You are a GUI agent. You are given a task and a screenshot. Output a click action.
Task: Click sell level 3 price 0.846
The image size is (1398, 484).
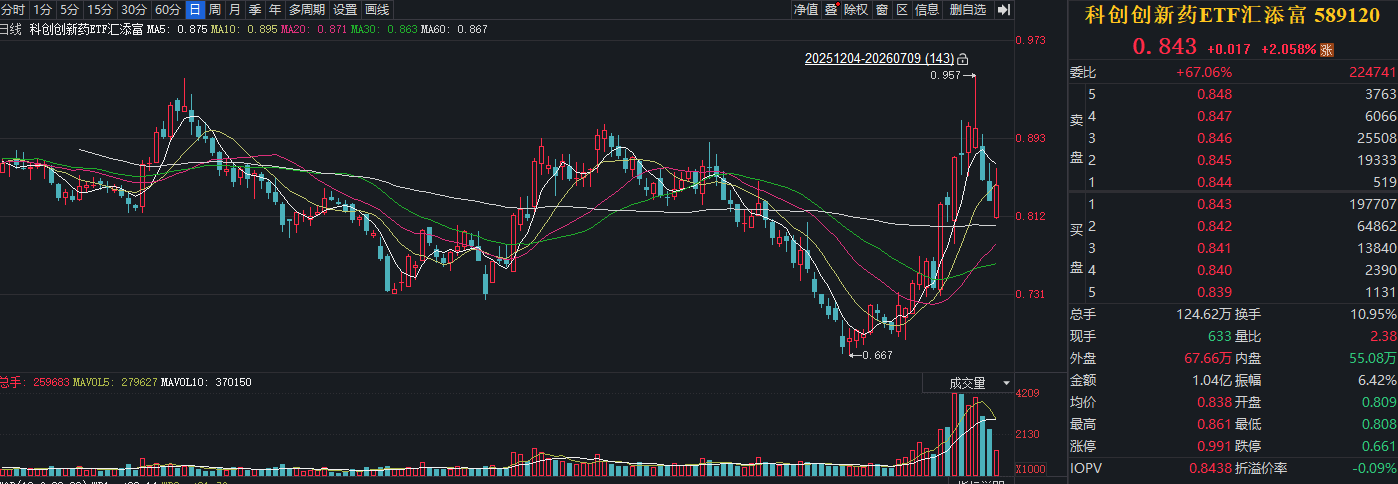(x=1214, y=138)
